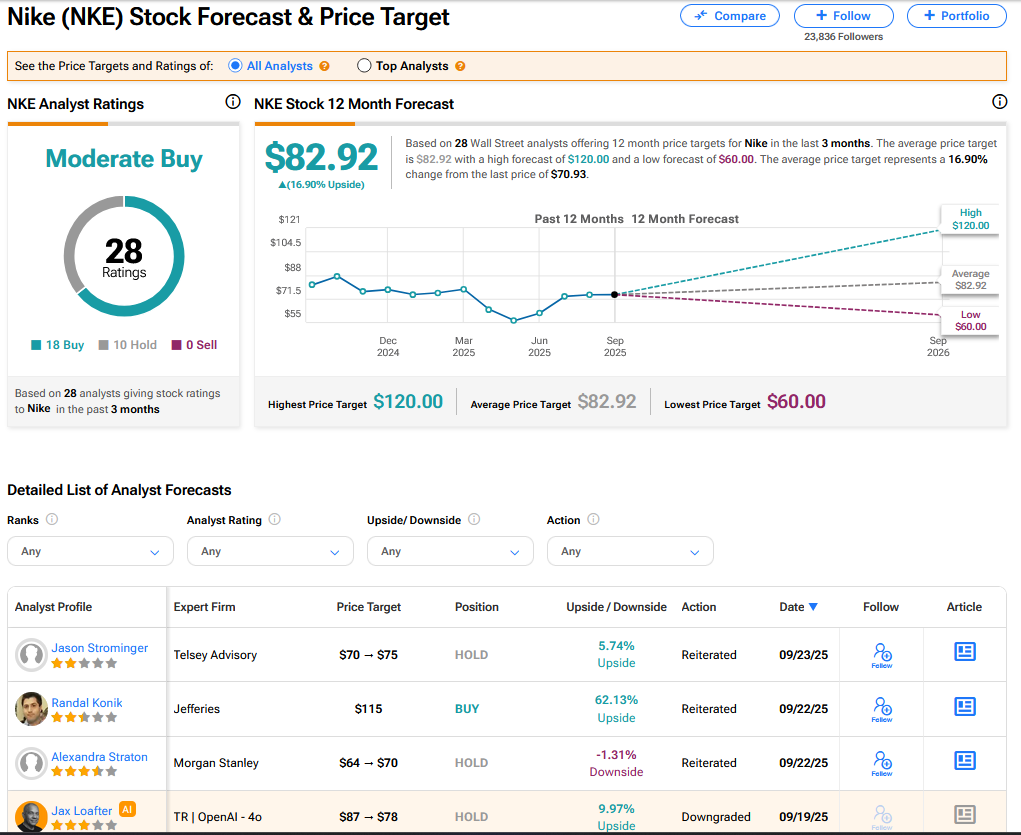Screen dimensions: 1021x835
Task: Click the Sep 2025 black chart point
Action: 615,295
